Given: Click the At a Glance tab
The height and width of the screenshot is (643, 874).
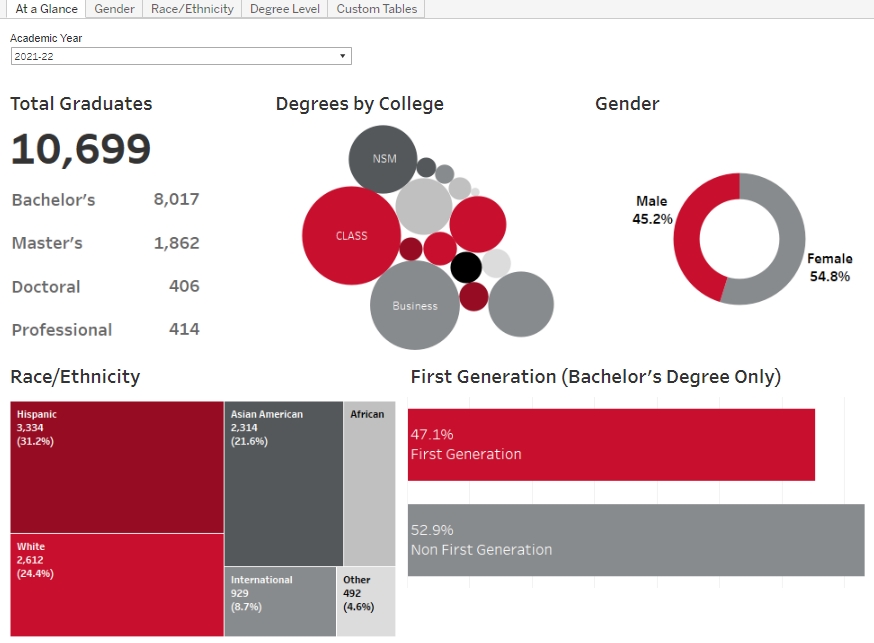Looking at the screenshot, I should (x=46, y=9).
